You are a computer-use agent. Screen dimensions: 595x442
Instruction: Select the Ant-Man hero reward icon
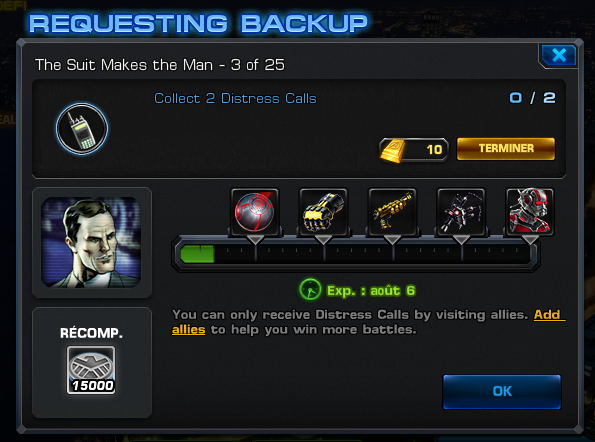530,212
